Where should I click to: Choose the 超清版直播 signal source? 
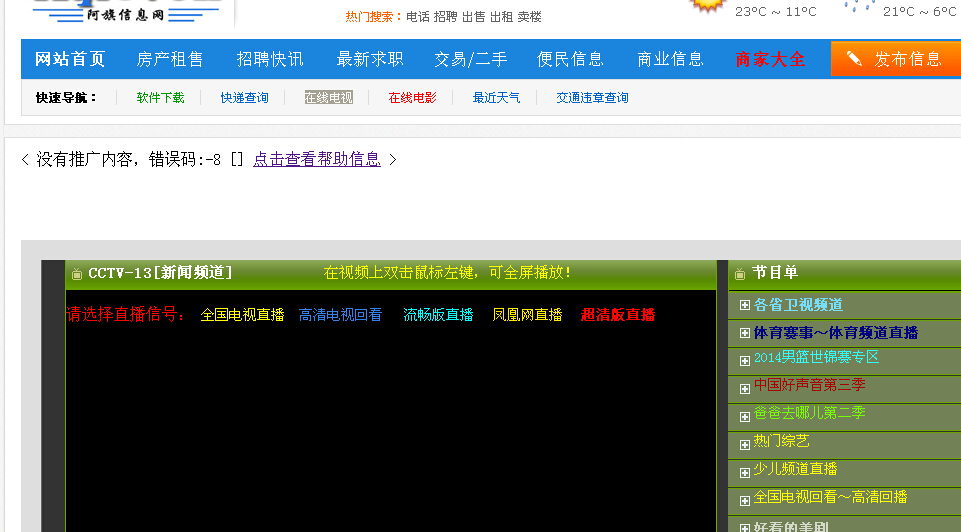[618, 315]
